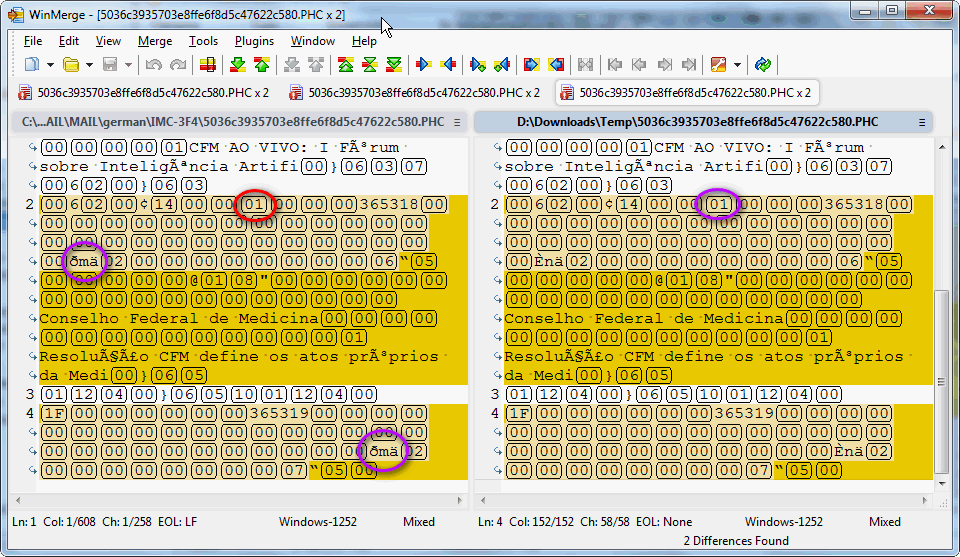Click the Current Difference toolbar icon
This screenshot has width=960, height=557.
tap(370, 65)
